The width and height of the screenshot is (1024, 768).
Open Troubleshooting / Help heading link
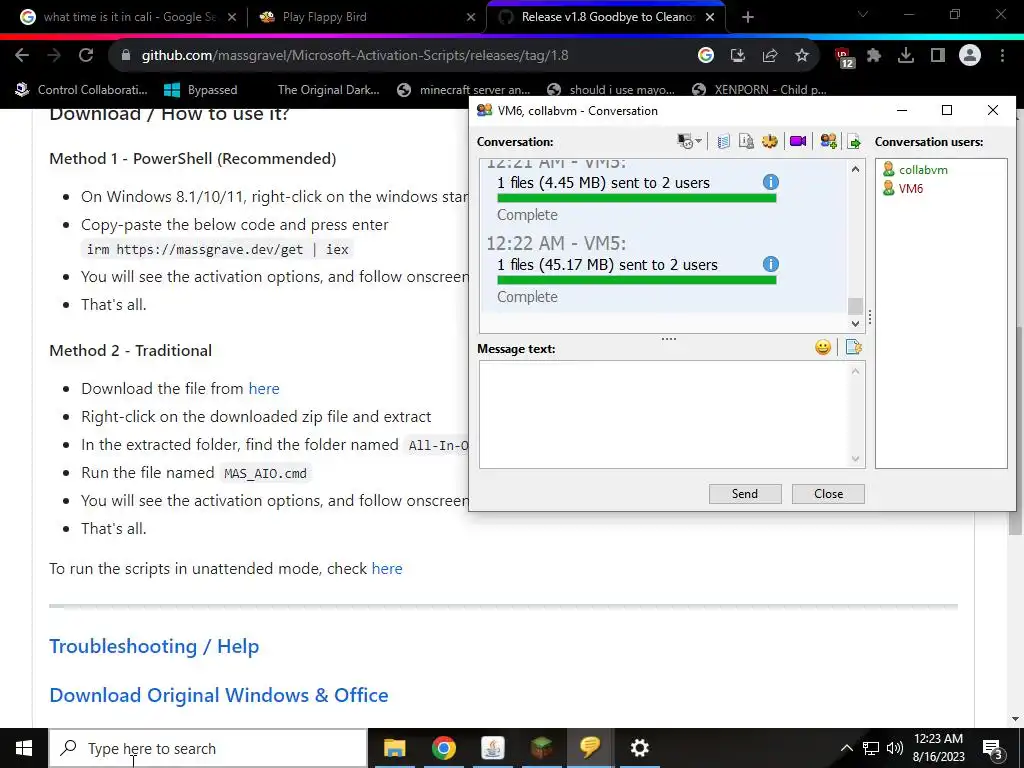pos(154,646)
